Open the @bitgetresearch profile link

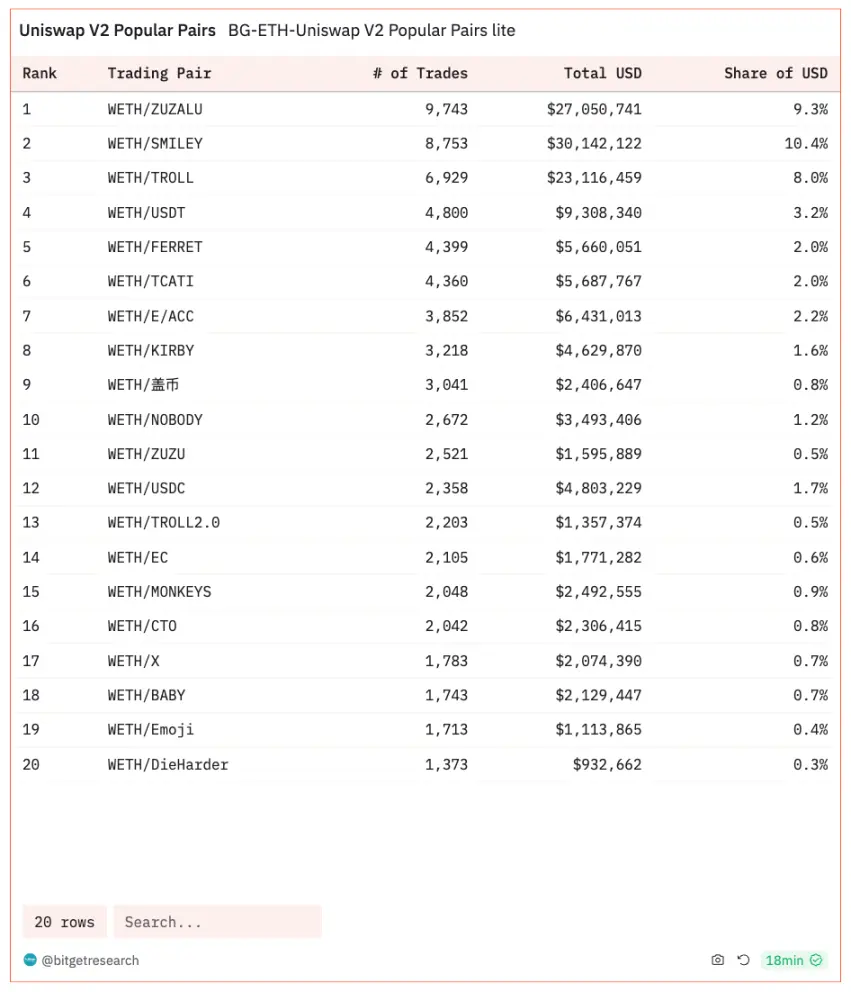90,960
